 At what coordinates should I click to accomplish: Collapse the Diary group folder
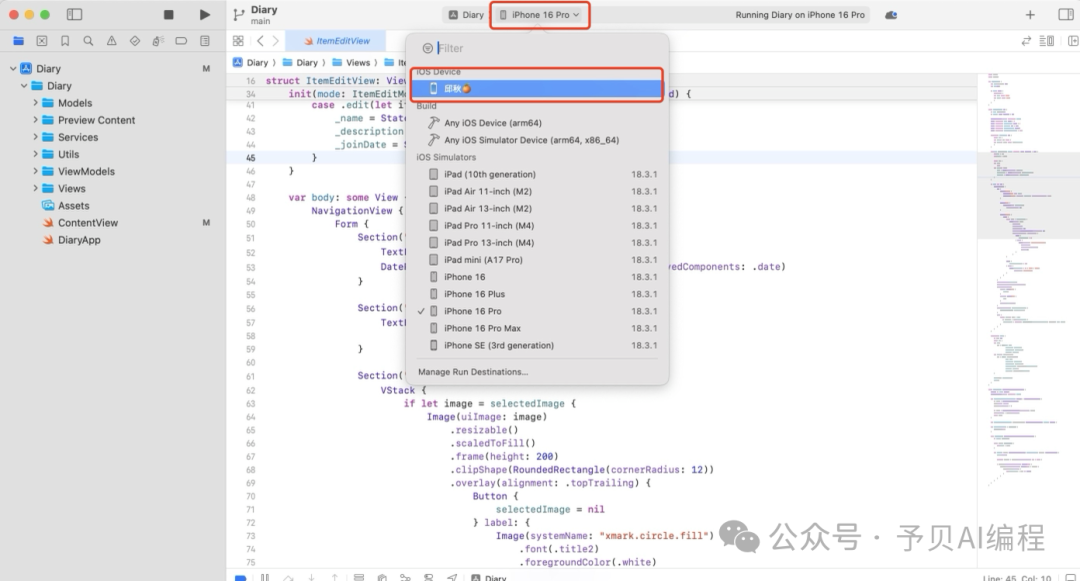click(x=24, y=86)
